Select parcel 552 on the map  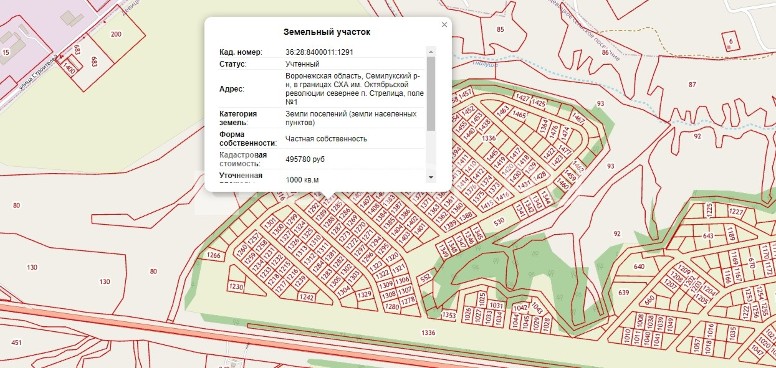426,279
